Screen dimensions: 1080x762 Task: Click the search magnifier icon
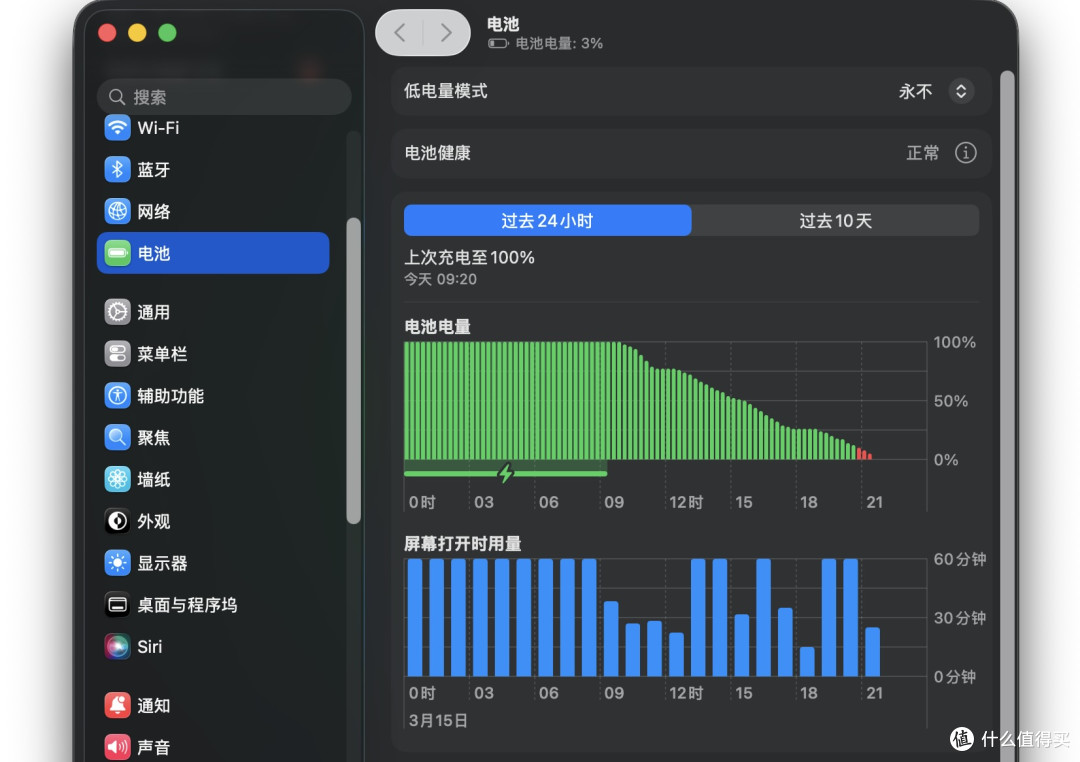coord(117,97)
